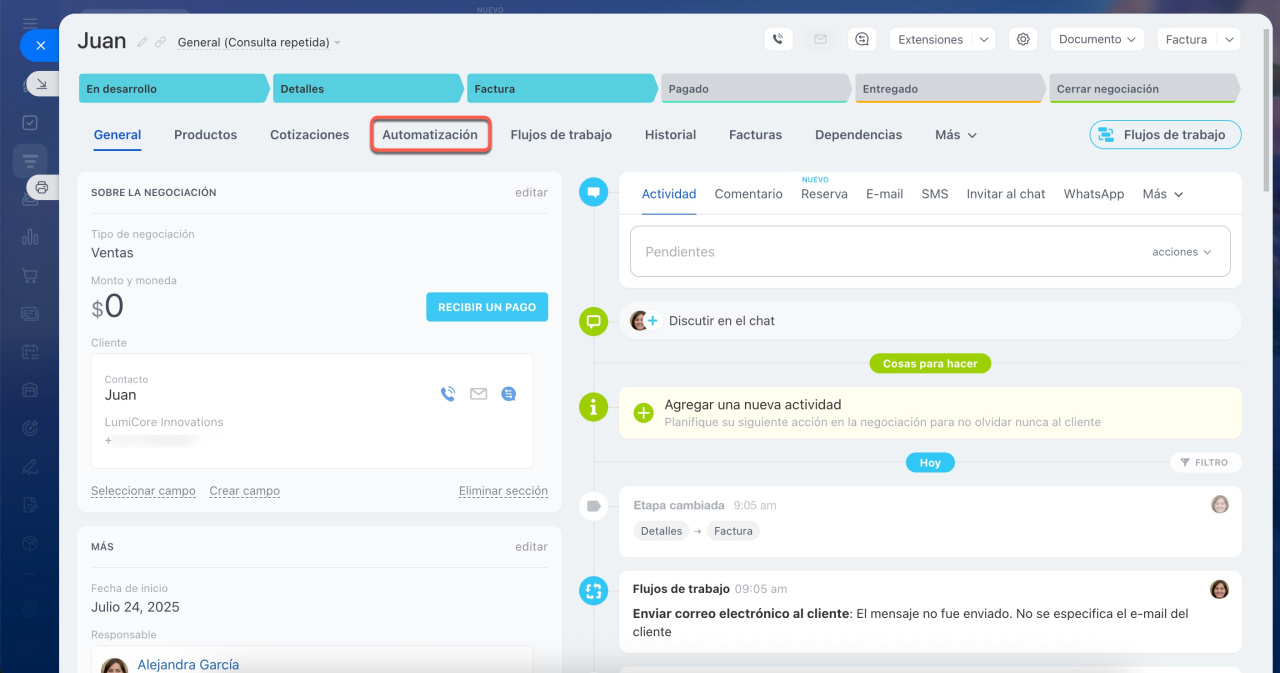
Task: Open the gear settings icon in the header
Action: pyautogui.click(x=1023, y=39)
